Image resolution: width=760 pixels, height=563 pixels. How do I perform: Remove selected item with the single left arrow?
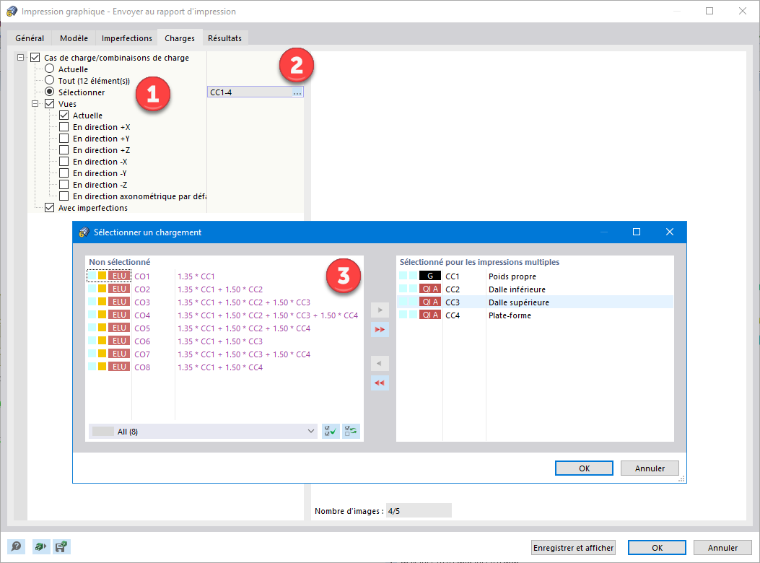pyautogui.click(x=380, y=363)
